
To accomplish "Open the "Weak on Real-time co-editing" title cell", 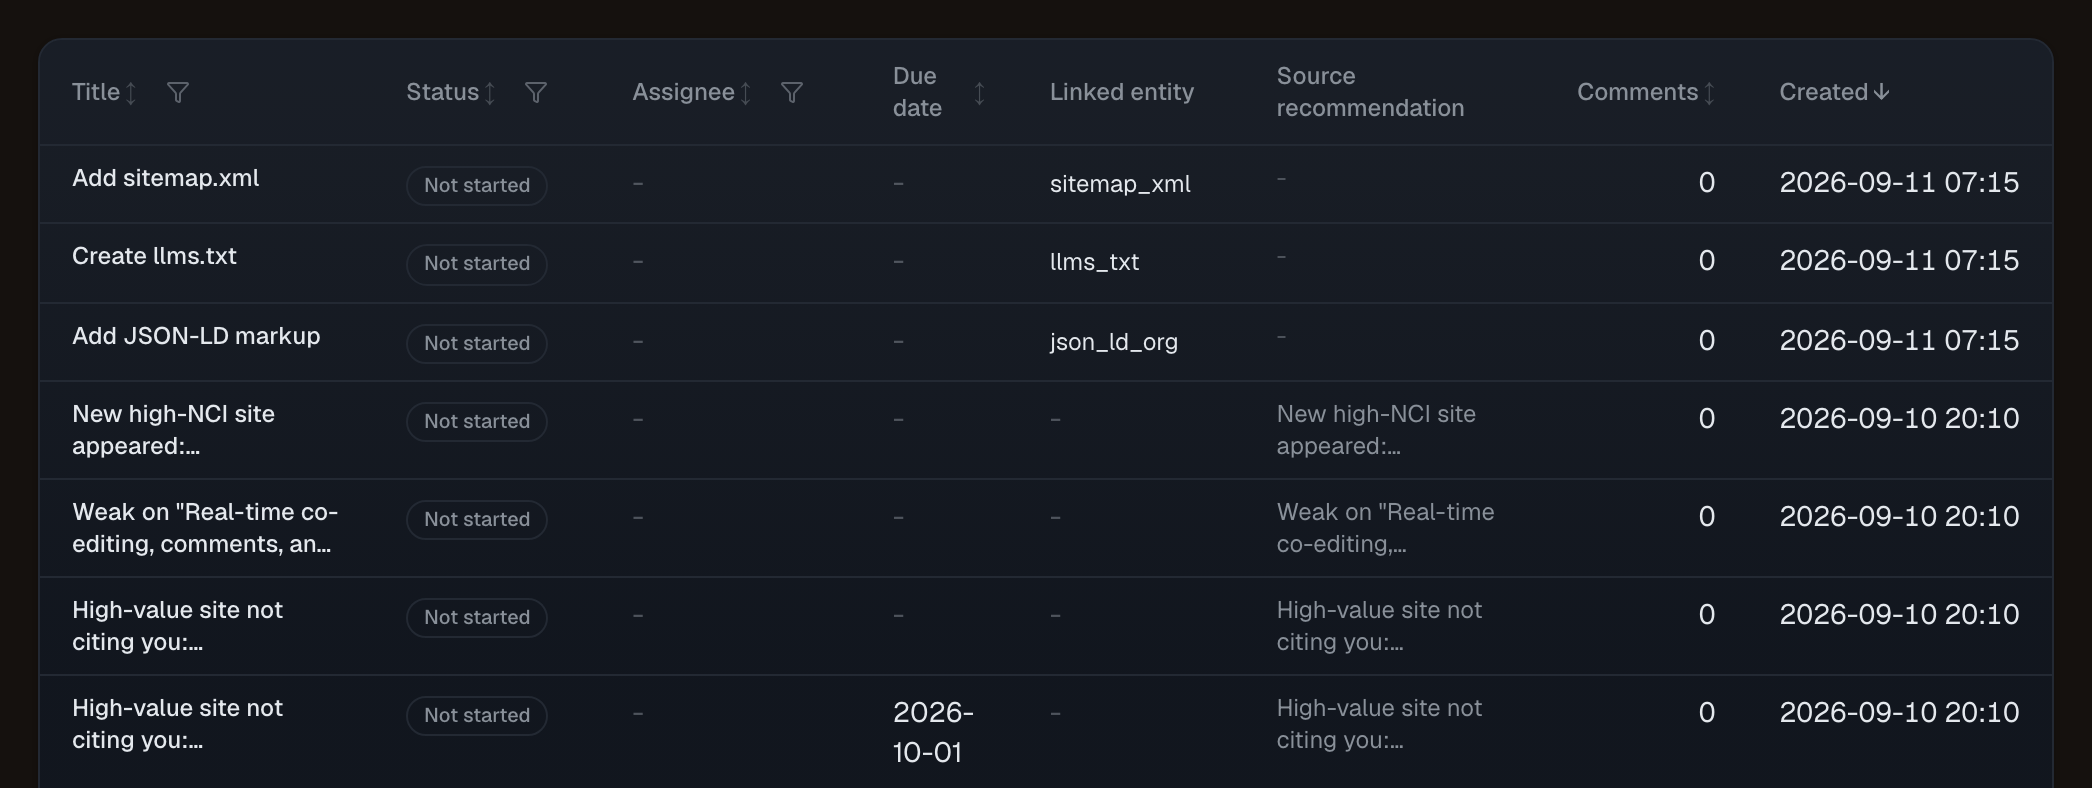I will pyautogui.click(x=205, y=528).
